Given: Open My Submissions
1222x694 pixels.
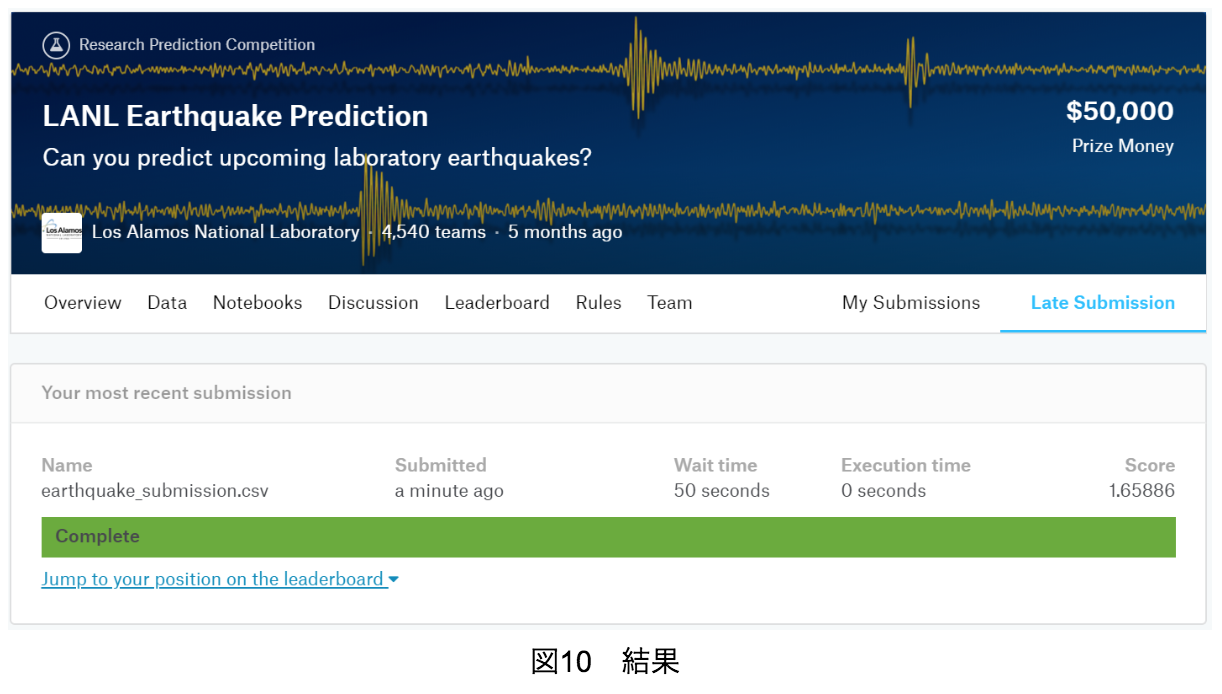Looking at the screenshot, I should [911, 303].
